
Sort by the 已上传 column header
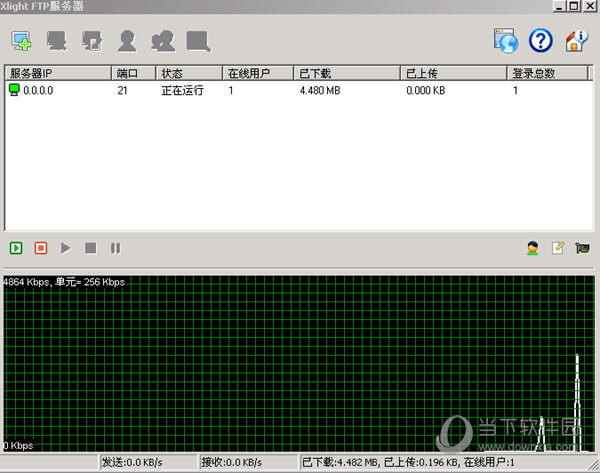(x=453, y=73)
